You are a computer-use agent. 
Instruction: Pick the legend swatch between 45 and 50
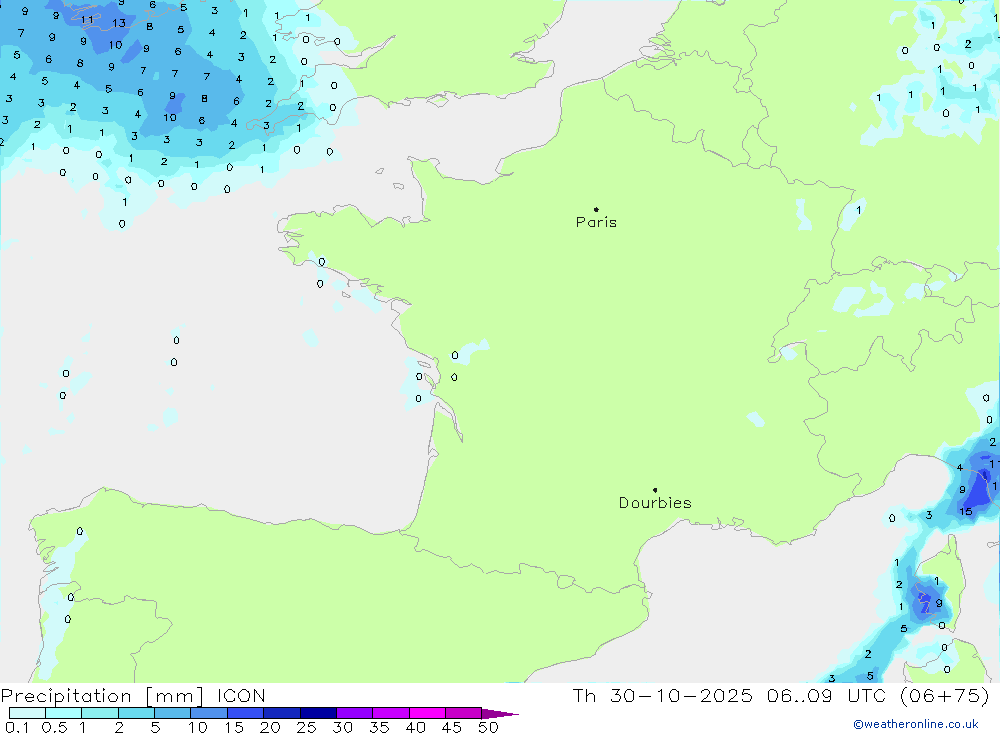point(464,713)
